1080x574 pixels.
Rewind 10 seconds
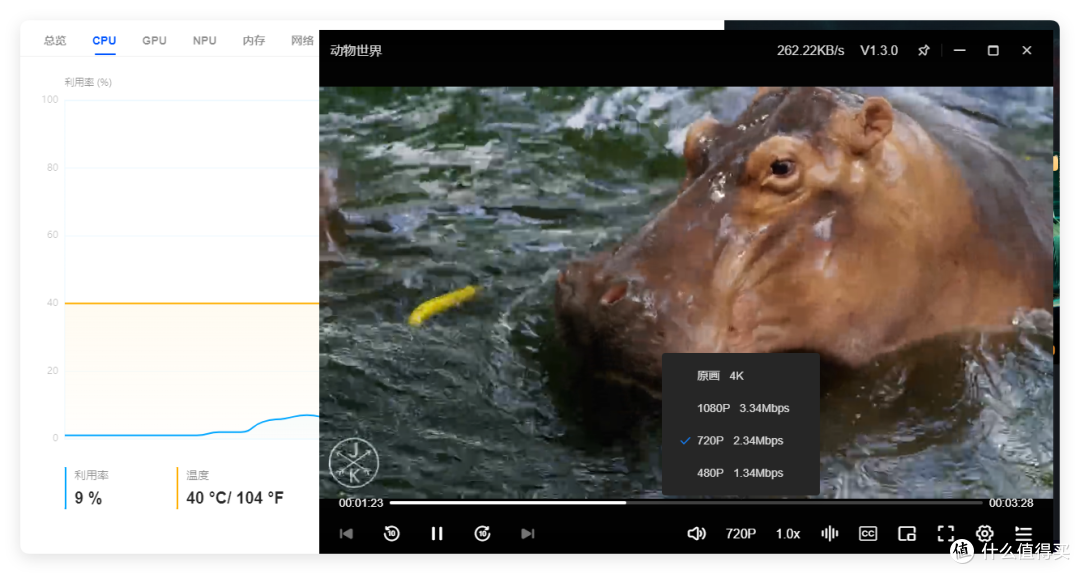(x=391, y=533)
